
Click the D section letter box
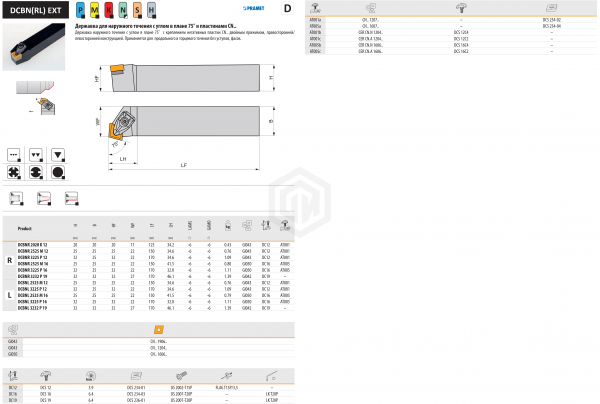pos(288,9)
